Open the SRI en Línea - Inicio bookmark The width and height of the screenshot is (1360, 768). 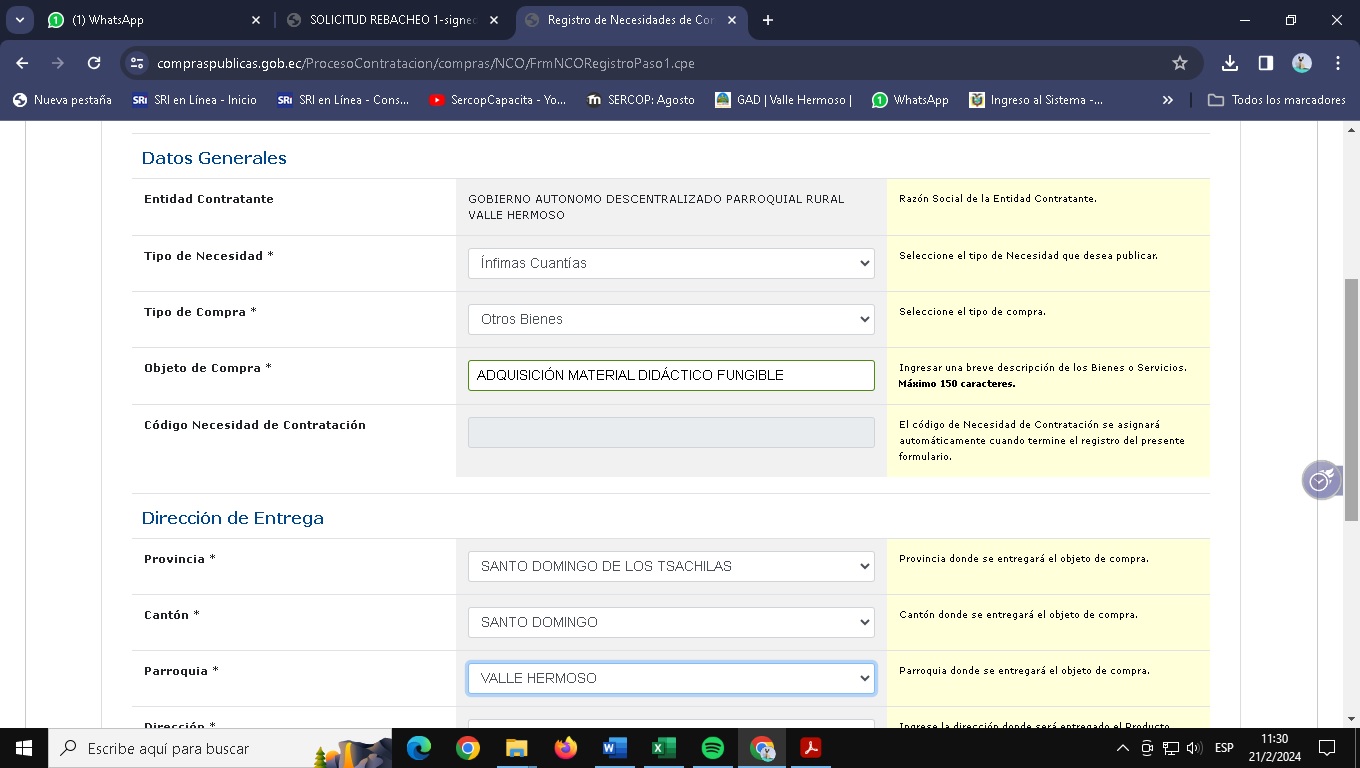coord(195,100)
